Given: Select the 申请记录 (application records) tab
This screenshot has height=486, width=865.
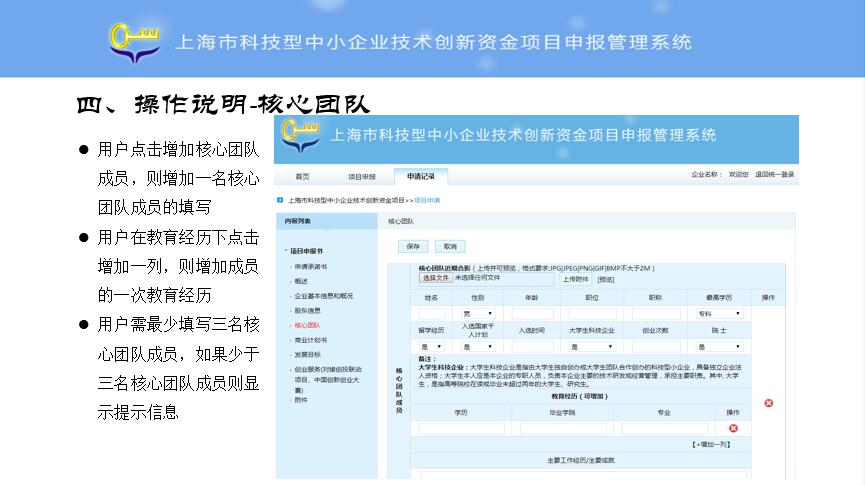Looking at the screenshot, I should point(421,177).
